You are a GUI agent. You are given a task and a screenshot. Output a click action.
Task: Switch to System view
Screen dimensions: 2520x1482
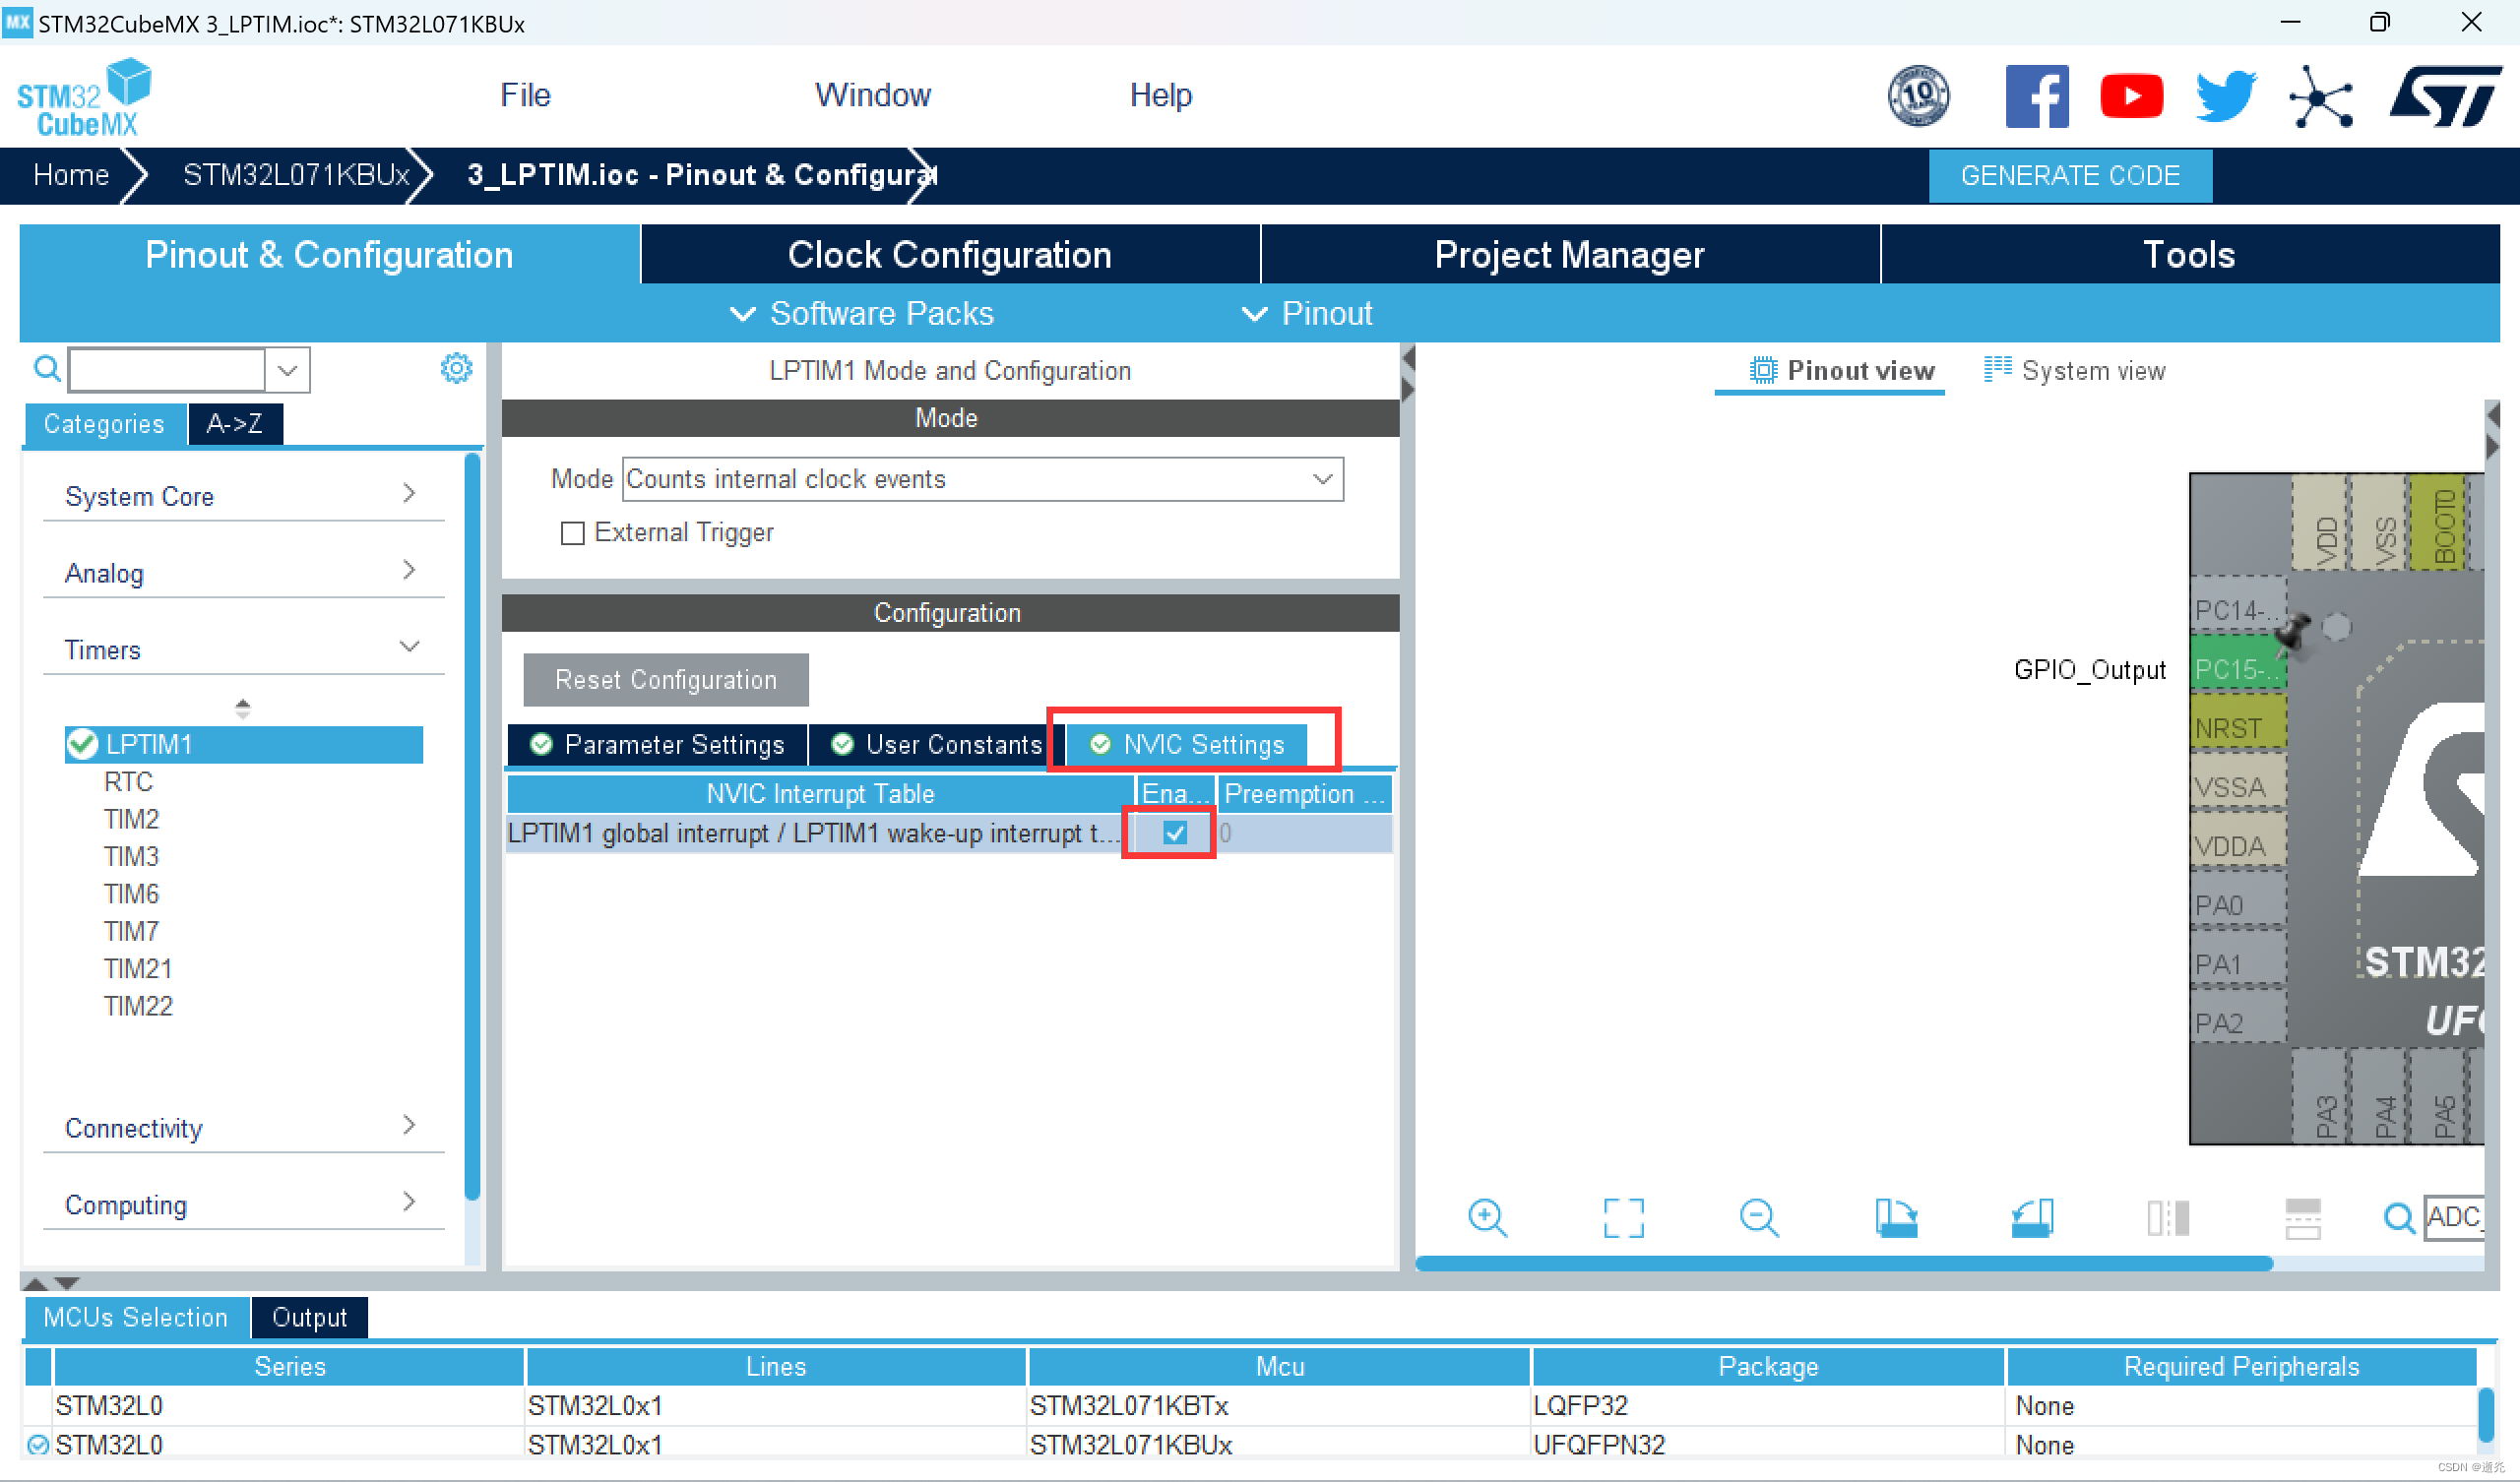2074,371
